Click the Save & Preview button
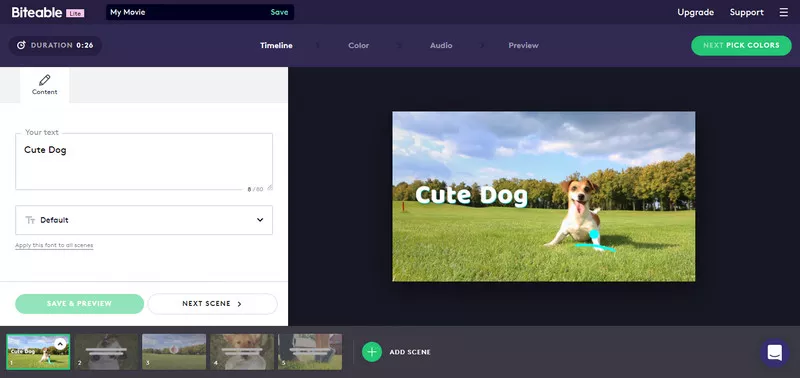The width and height of the screenshot is (800, 378). pos(80,304)
